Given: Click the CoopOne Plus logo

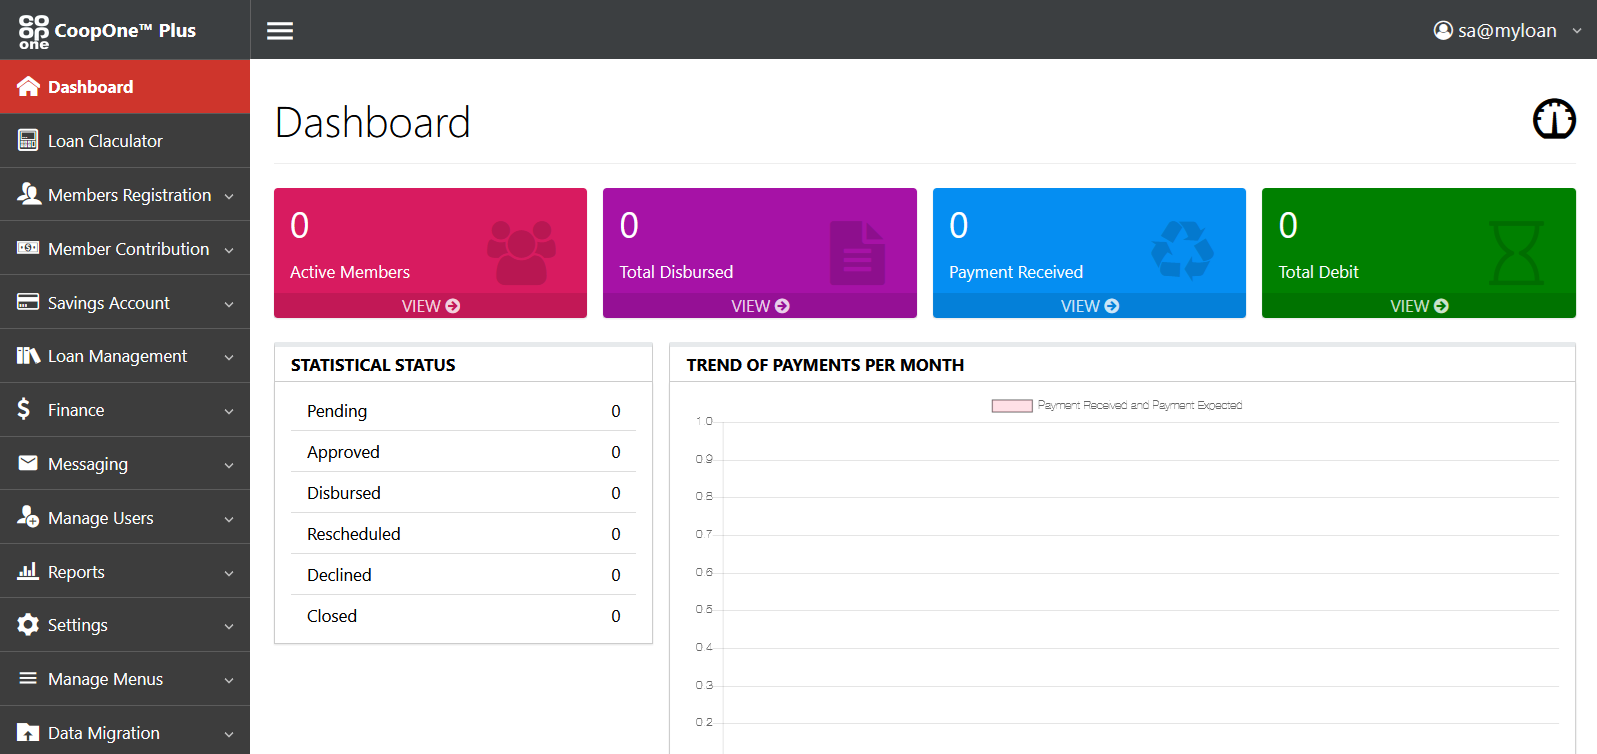Looking at the screenshot, I should pyautogui.click(x=107, y=31).
